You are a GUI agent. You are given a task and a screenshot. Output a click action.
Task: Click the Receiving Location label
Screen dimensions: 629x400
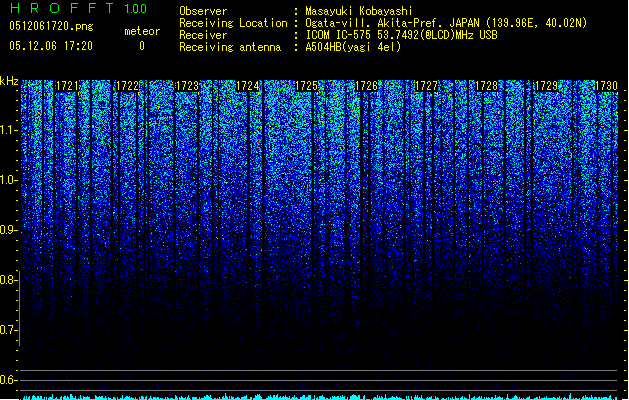click(x=233, y=23)
